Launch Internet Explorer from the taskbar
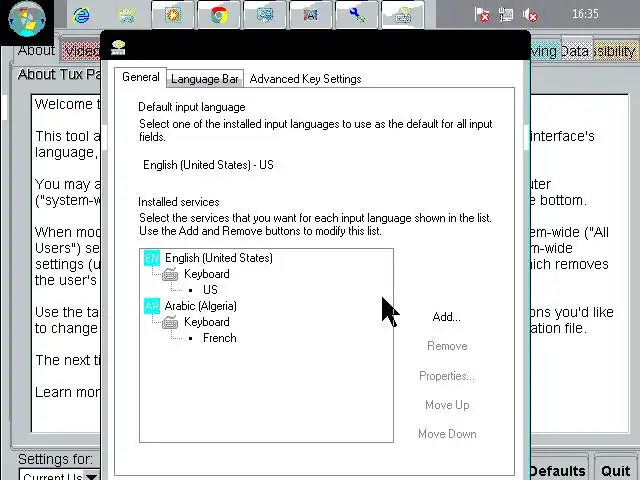 (82, 16)
